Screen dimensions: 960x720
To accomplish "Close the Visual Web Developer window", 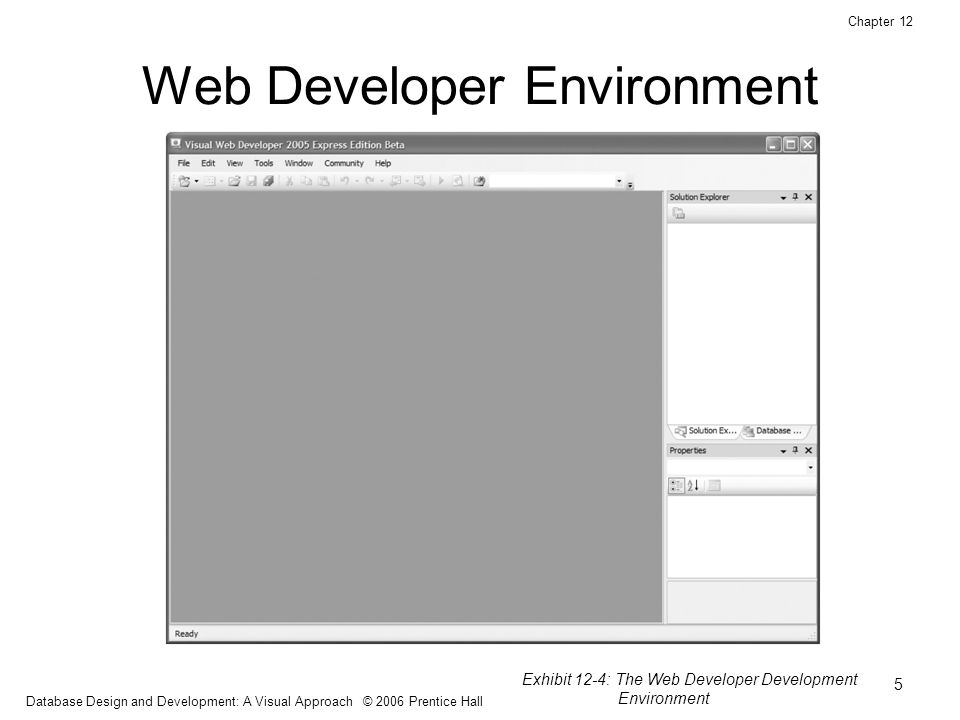I will coord(808,144).
